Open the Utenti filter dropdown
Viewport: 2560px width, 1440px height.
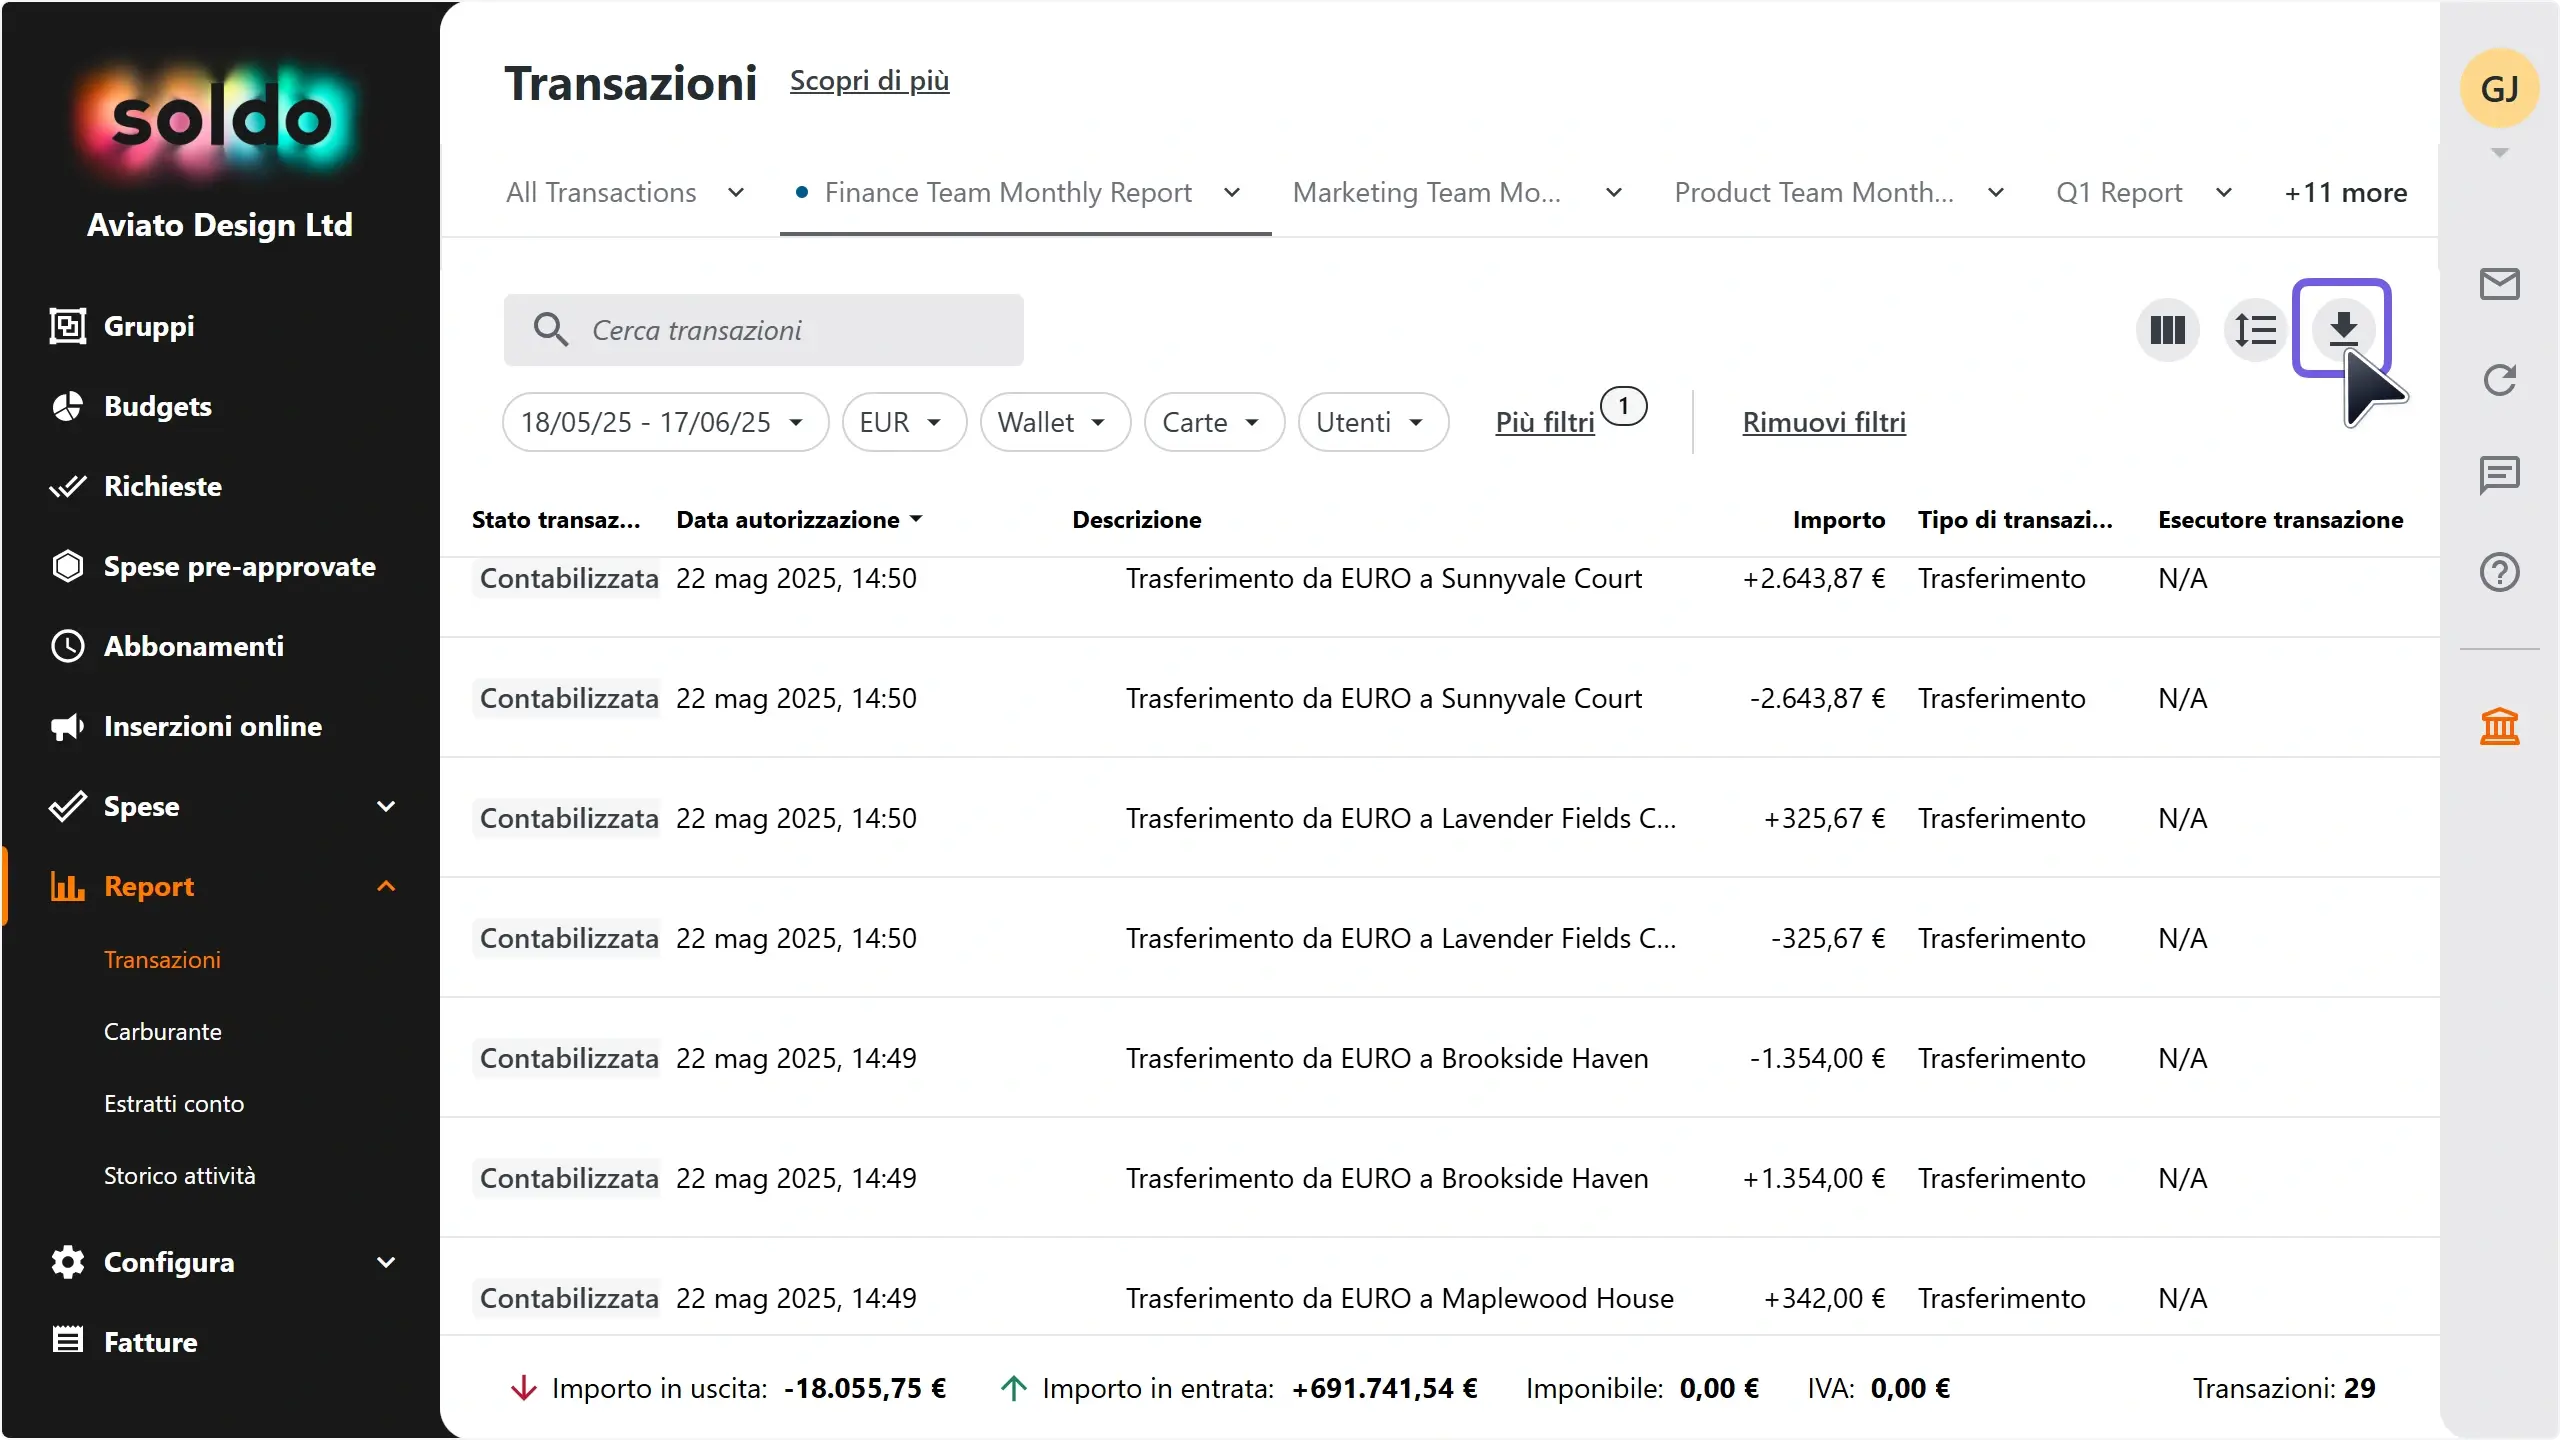pos(1373,422)
